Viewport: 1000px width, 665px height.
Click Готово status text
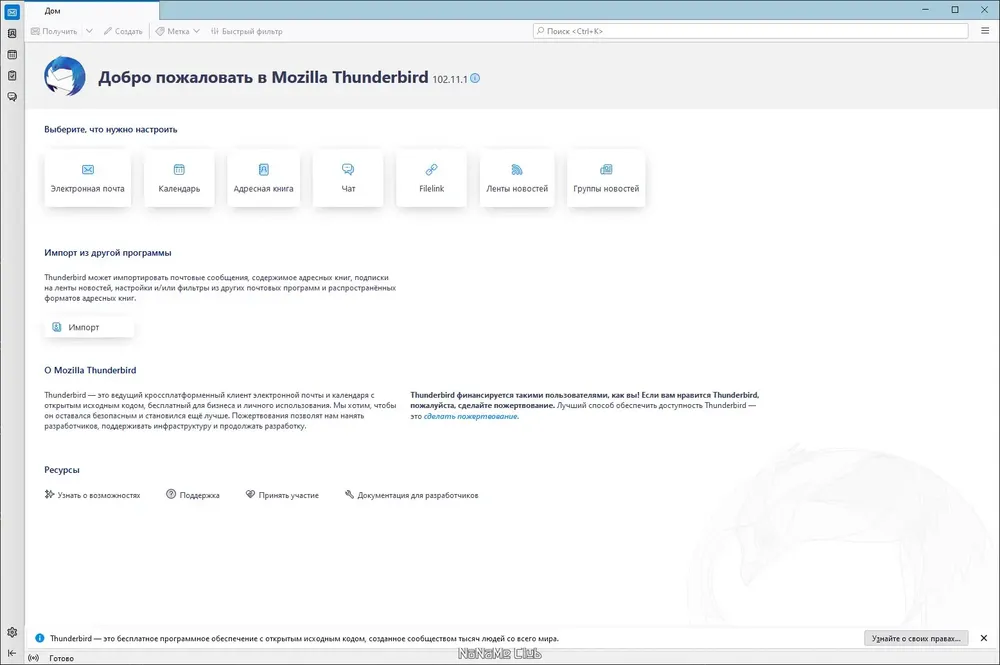pyautogui.click(x=61, y=658)
